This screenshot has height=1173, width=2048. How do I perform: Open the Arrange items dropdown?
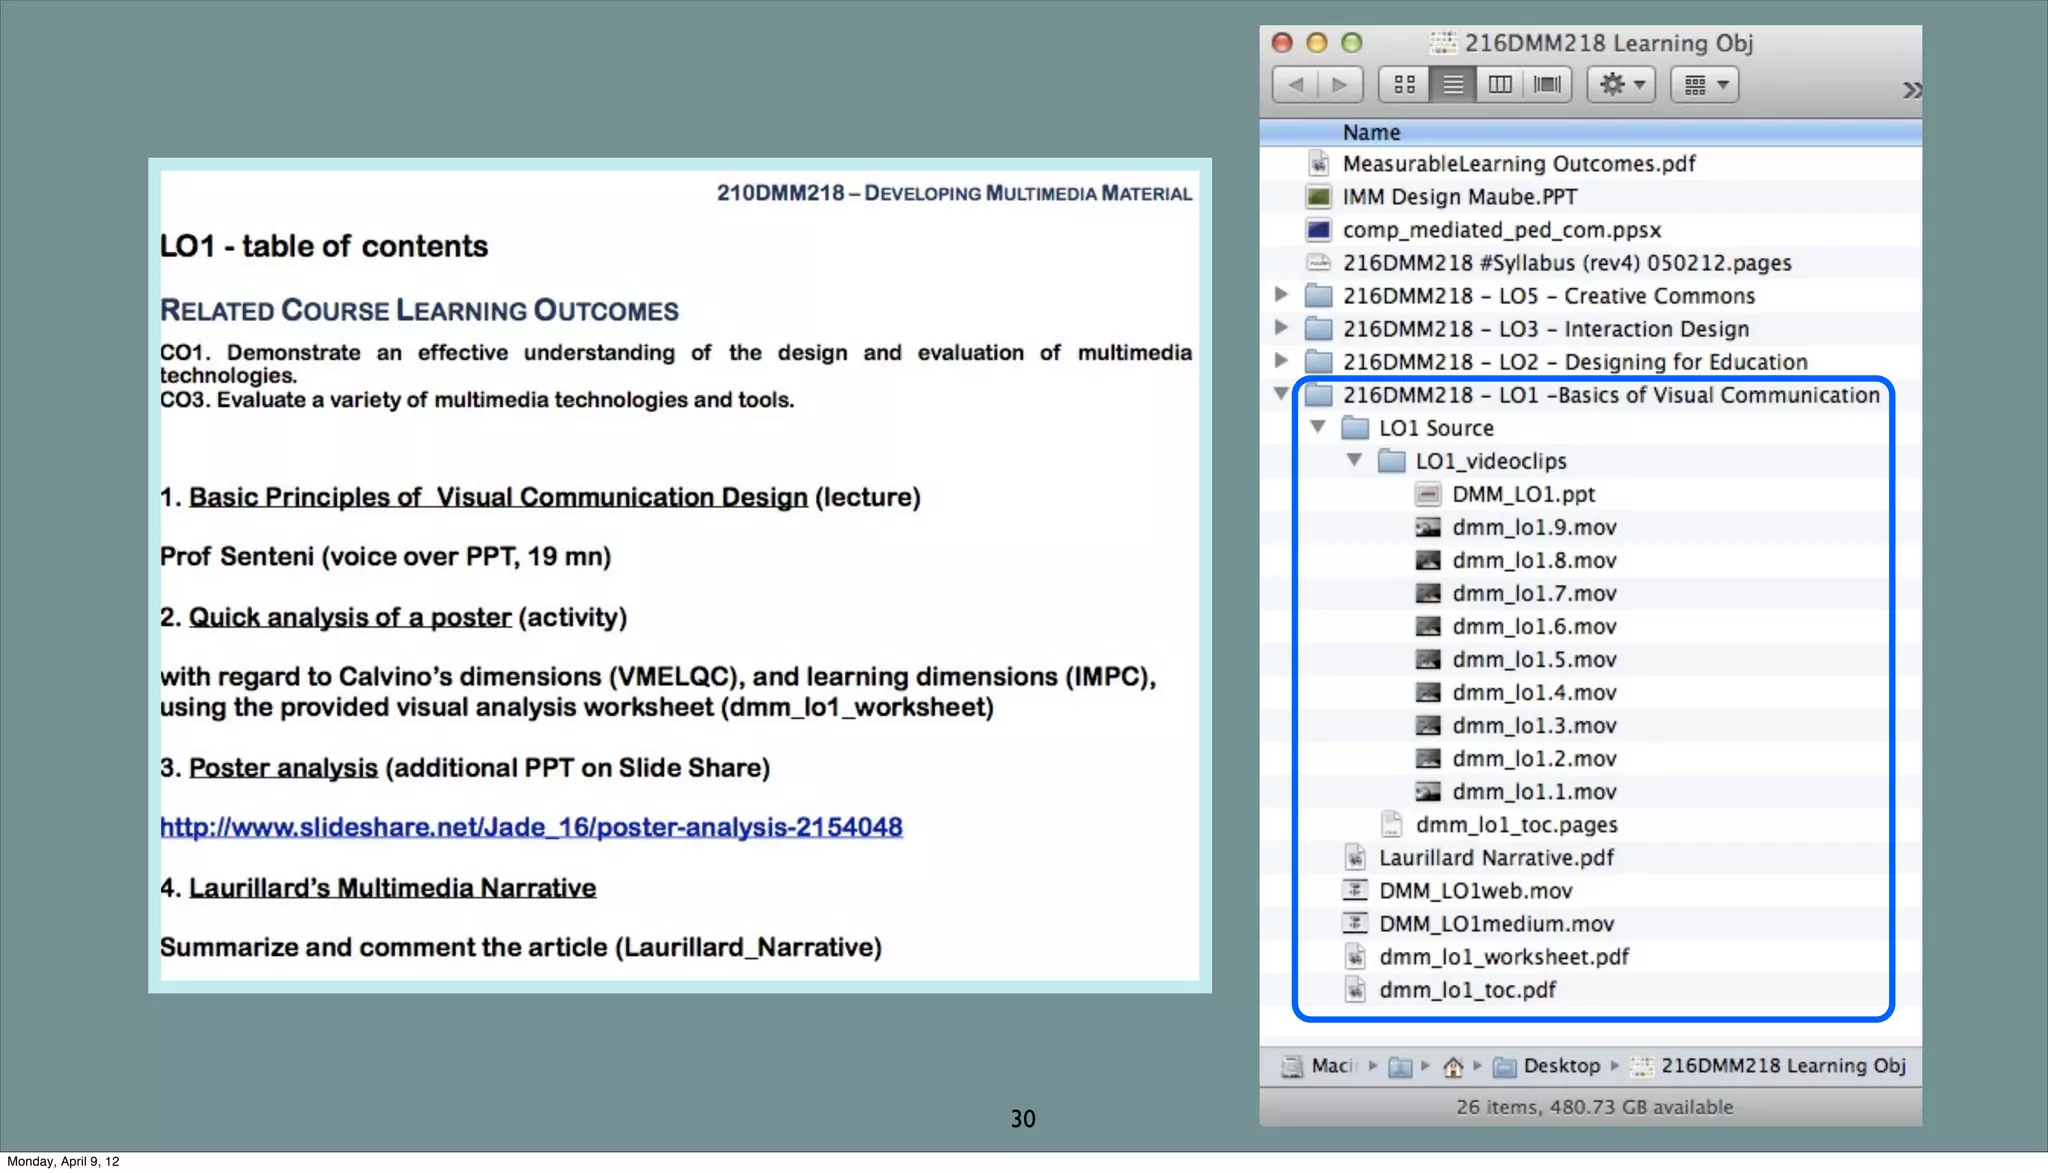tap(1705, 85)
